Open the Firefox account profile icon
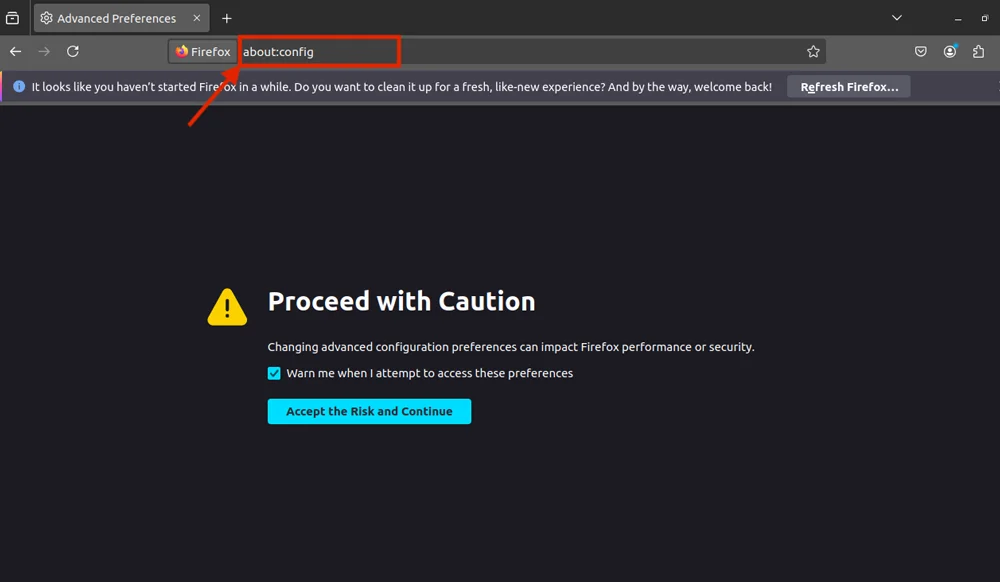Screen dimensions: 1000x582 949,51
